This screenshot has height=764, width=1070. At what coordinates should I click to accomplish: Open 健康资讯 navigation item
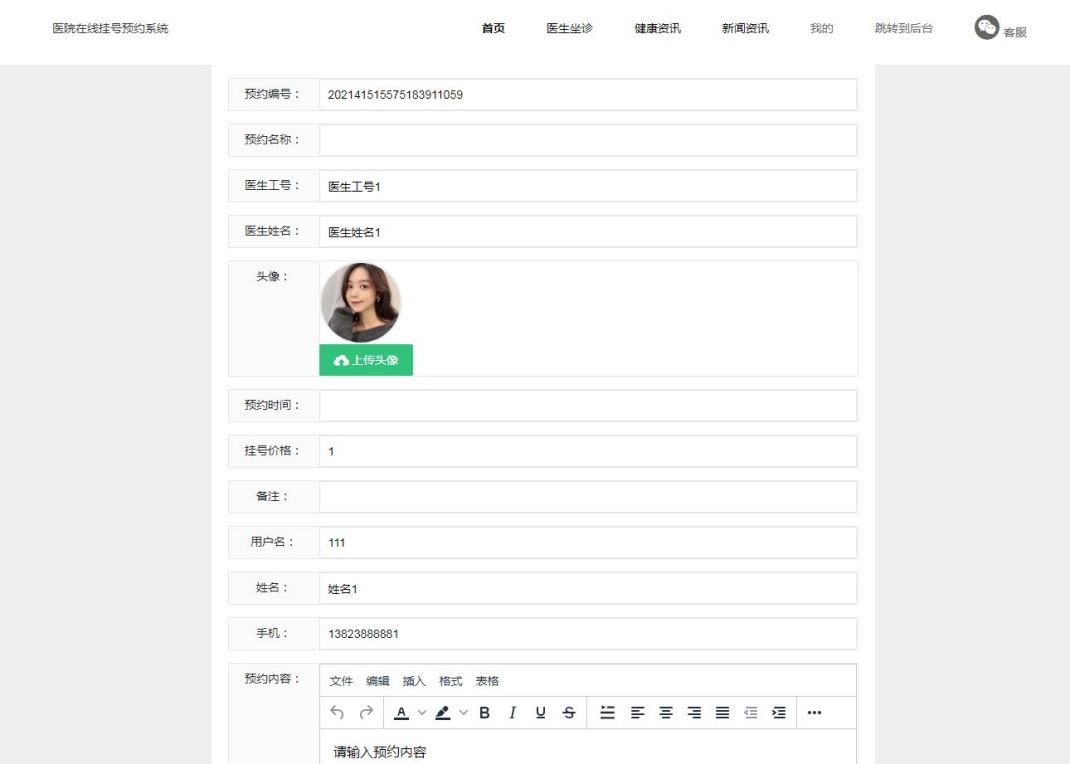657,28
